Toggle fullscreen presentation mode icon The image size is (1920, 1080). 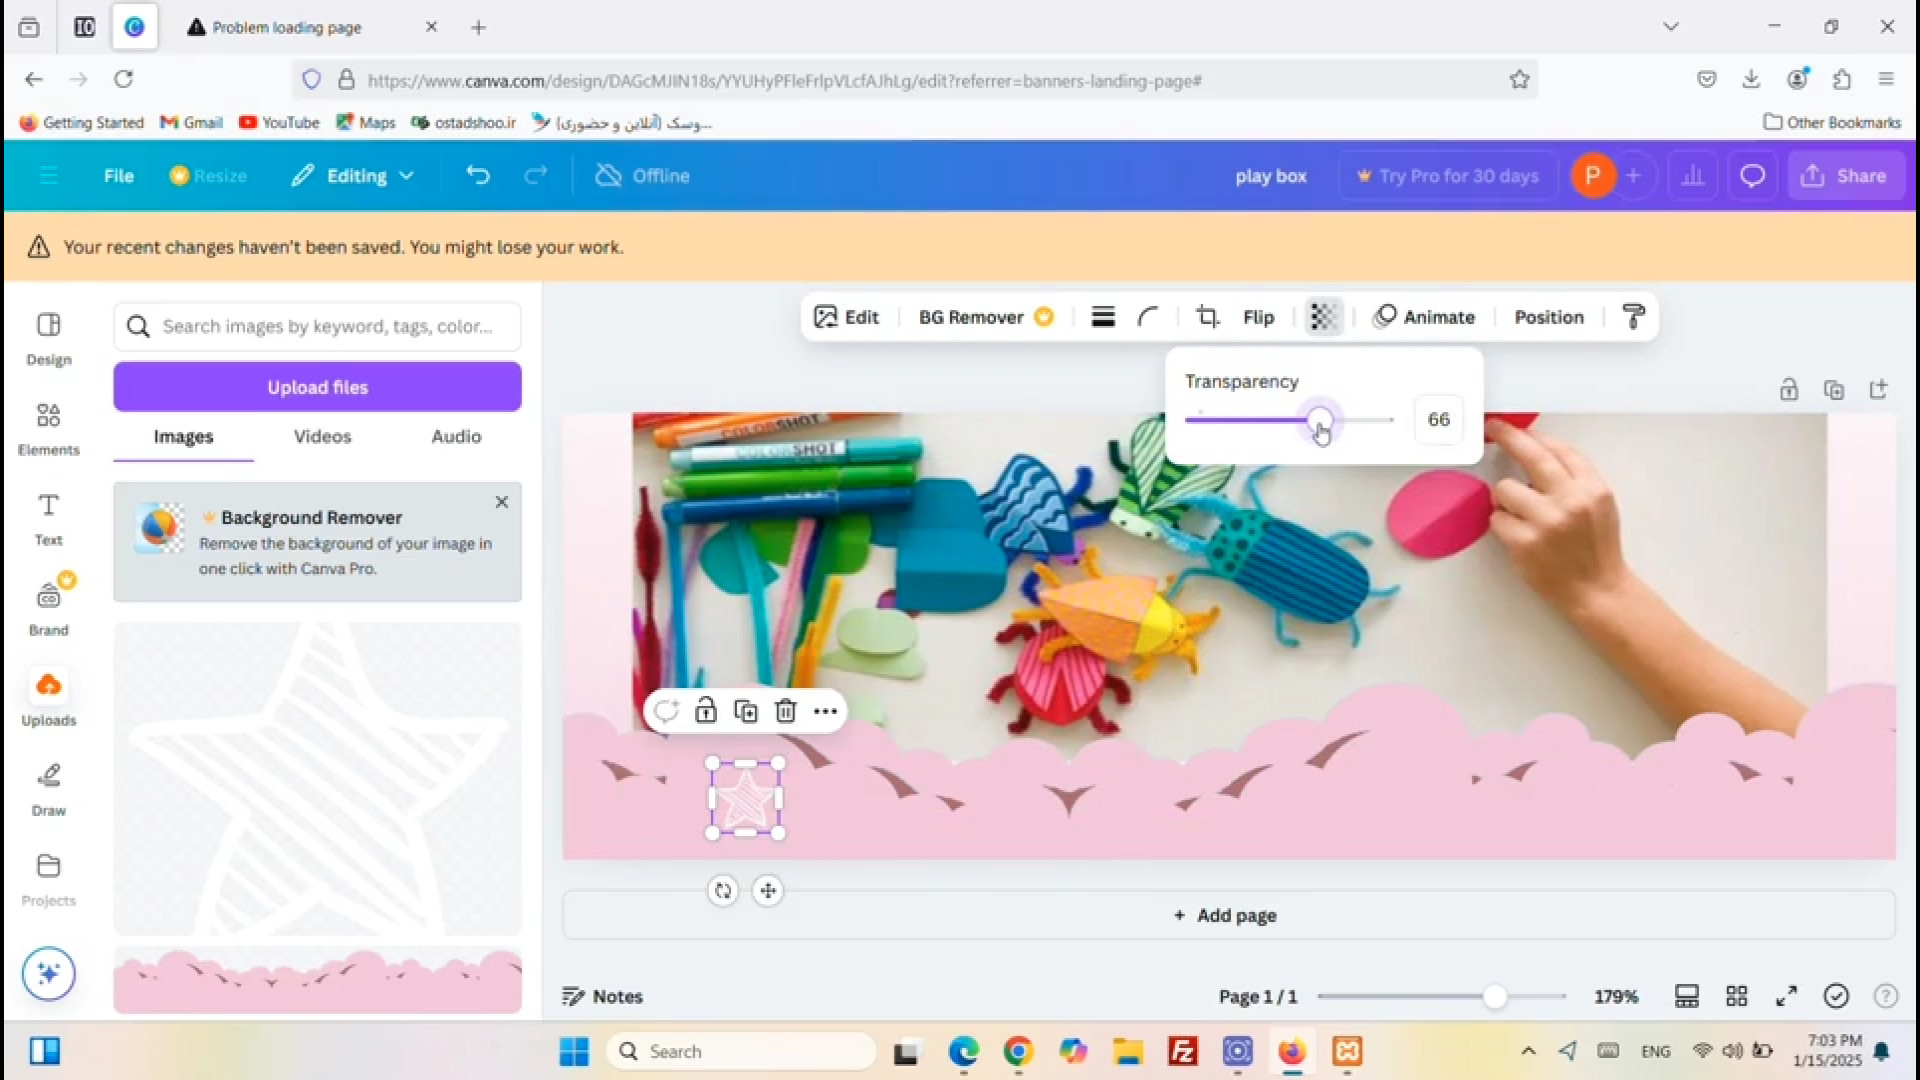click(1786, 996)
